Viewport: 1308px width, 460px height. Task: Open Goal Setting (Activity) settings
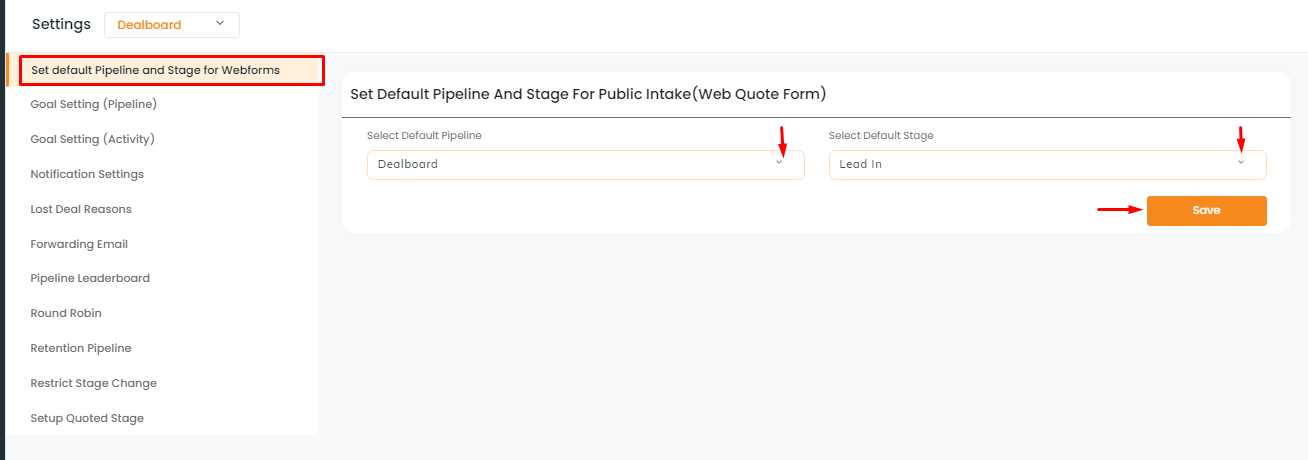point(93,139)
